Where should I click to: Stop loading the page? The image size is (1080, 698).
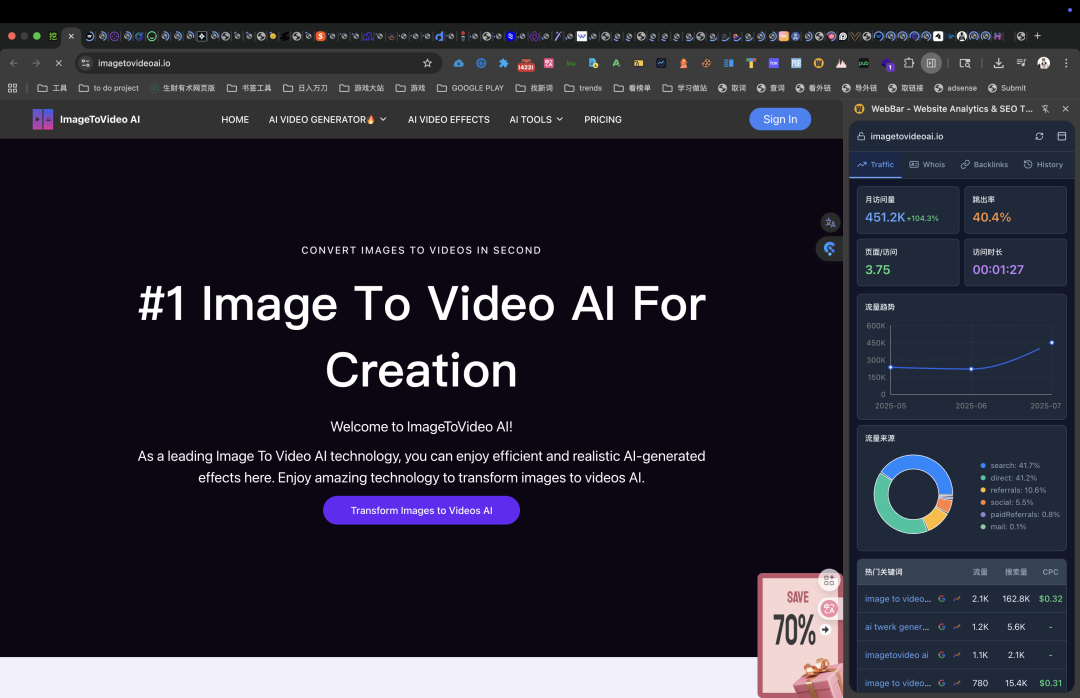pyautogui.click(x=59, y=63)
